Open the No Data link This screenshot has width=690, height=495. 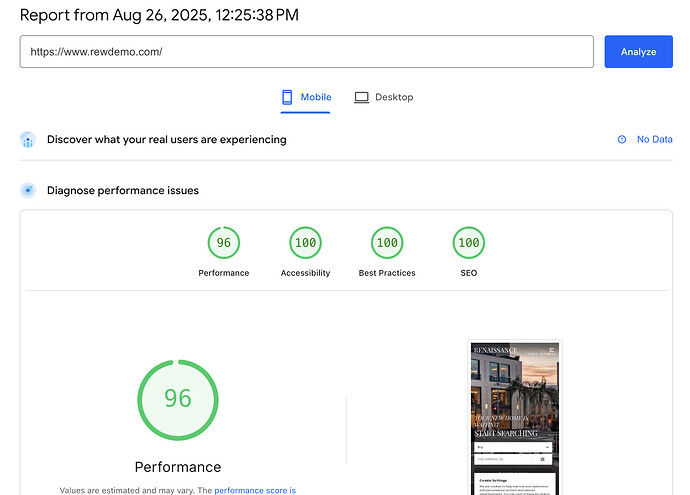[654, 140]
